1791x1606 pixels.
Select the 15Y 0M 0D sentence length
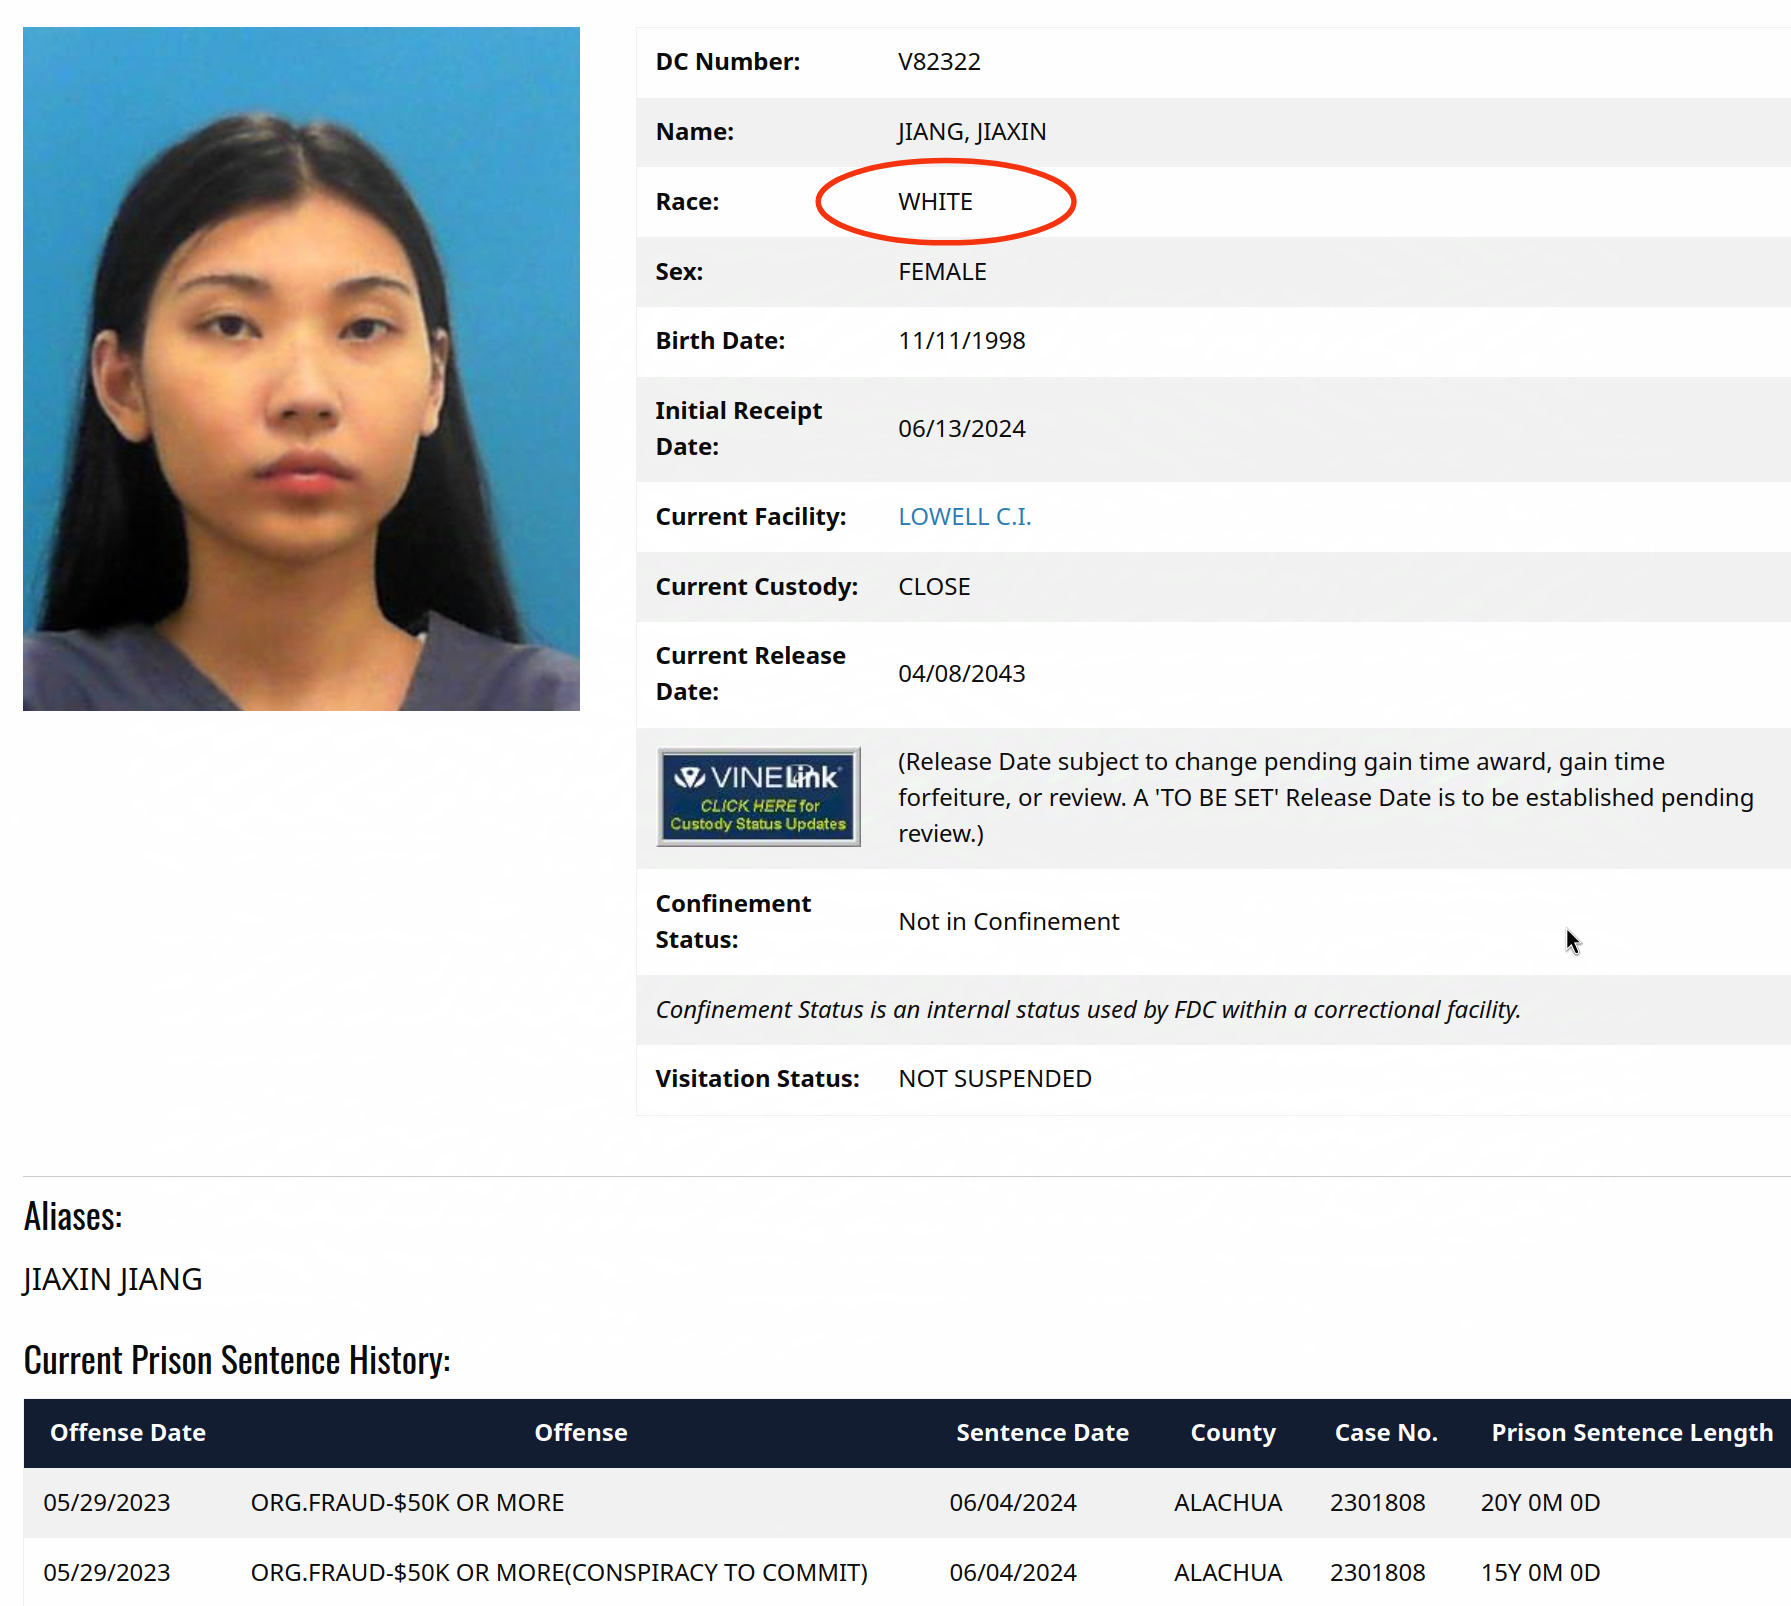pos(1540,1573)
